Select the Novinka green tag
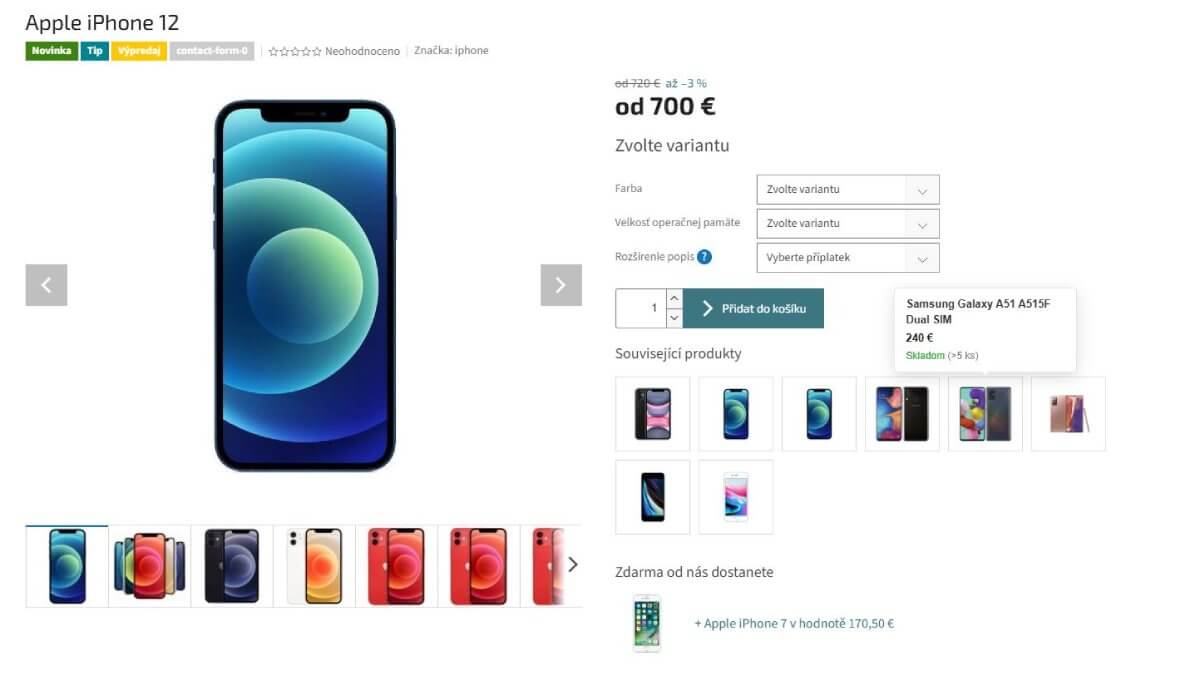 52,51
